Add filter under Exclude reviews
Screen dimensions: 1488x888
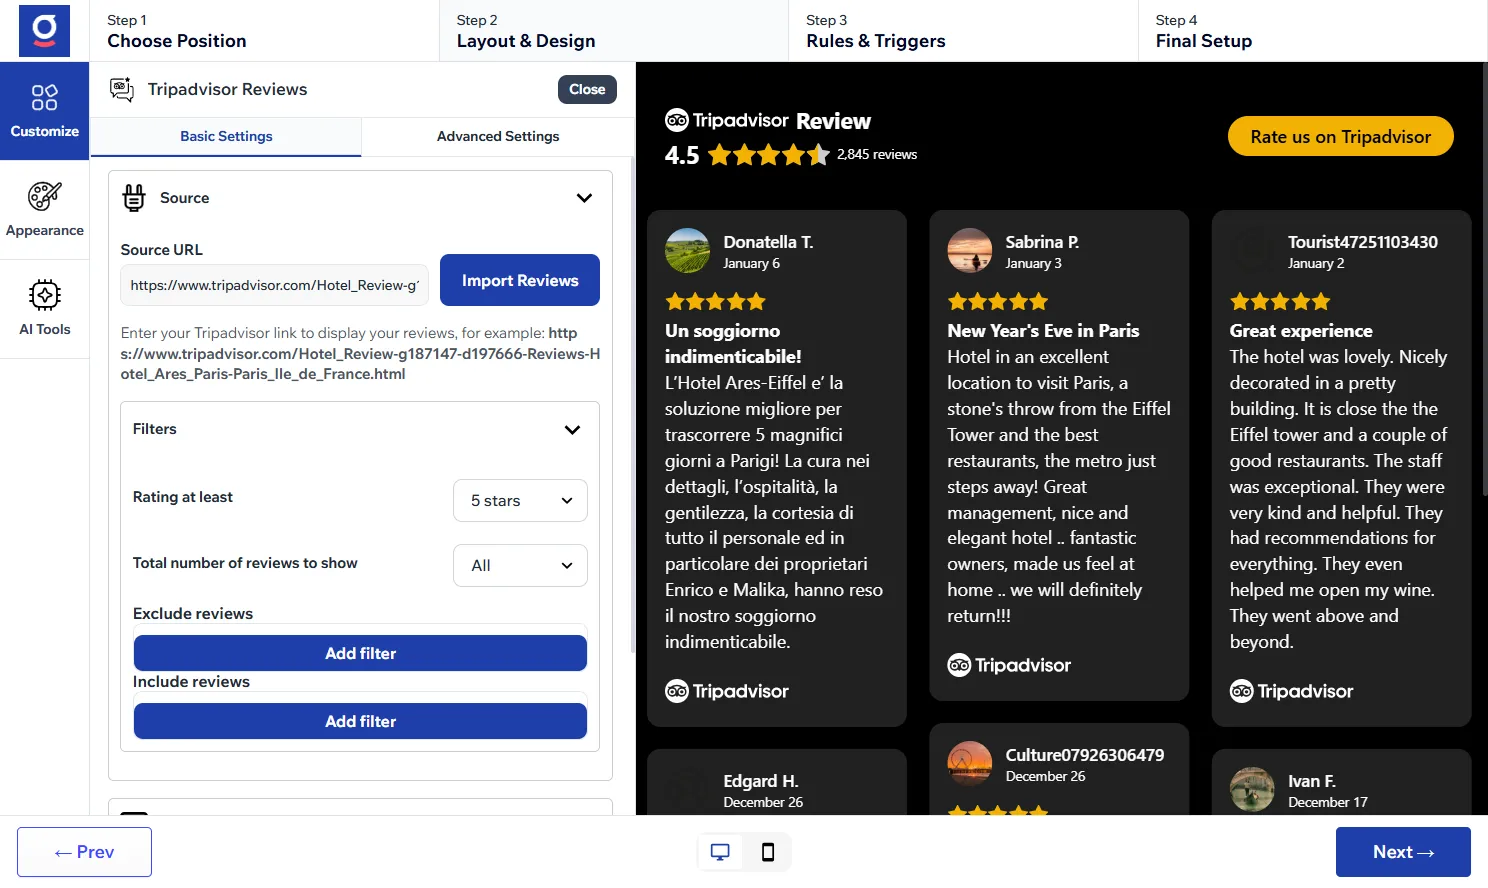[x=360, y=653]
